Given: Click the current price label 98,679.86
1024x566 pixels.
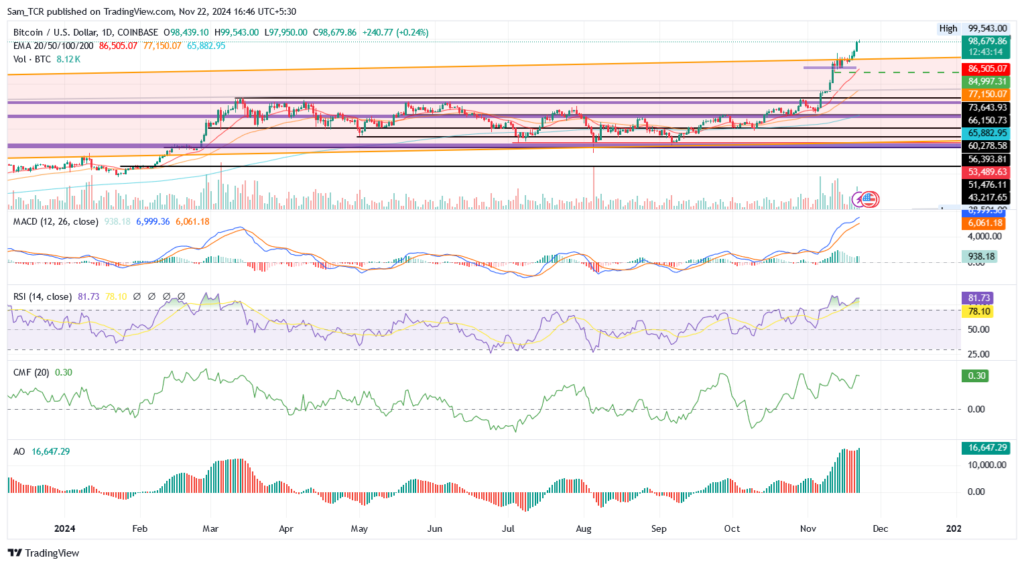Looking at the screenshot, I should [987, 41].
